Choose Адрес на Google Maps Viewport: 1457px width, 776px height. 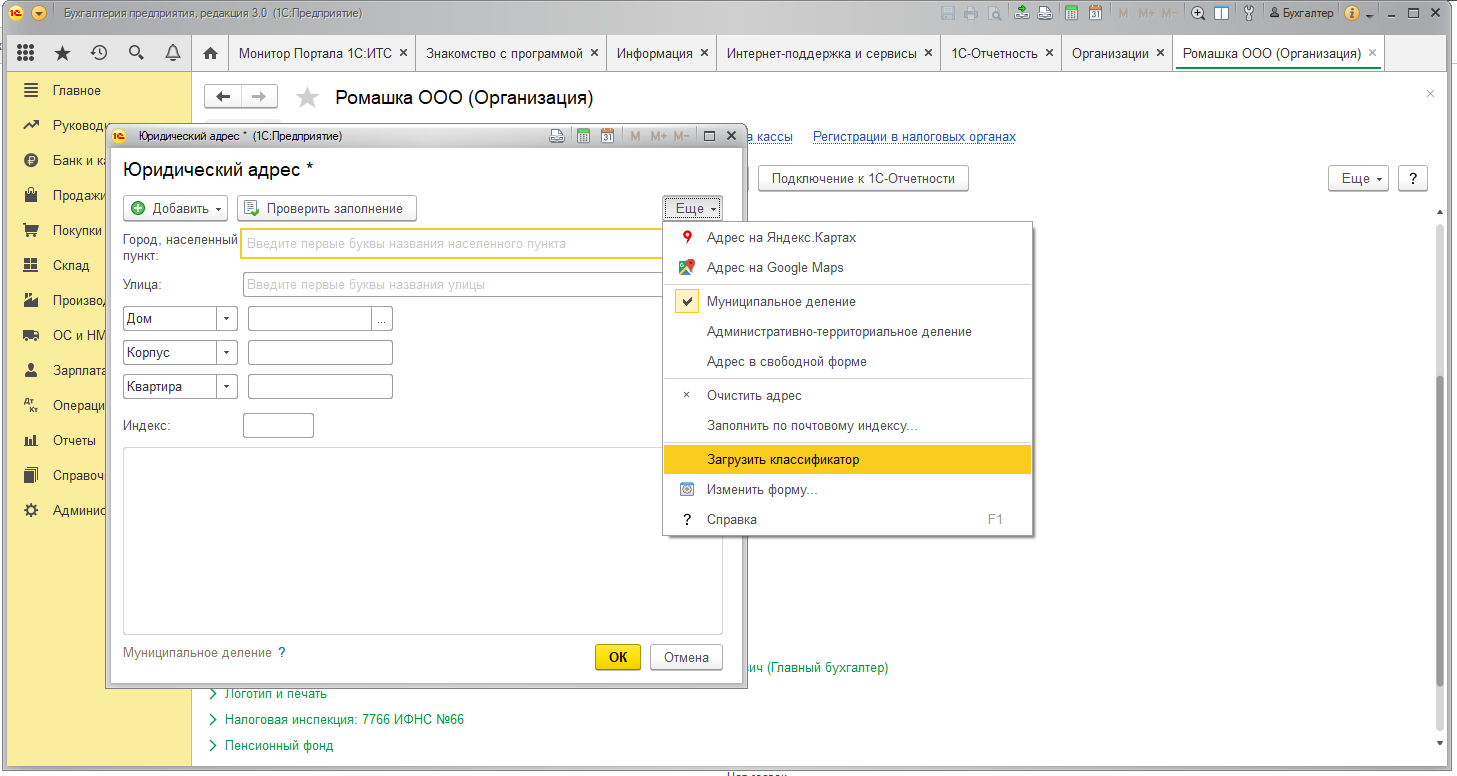pos(848,267)
